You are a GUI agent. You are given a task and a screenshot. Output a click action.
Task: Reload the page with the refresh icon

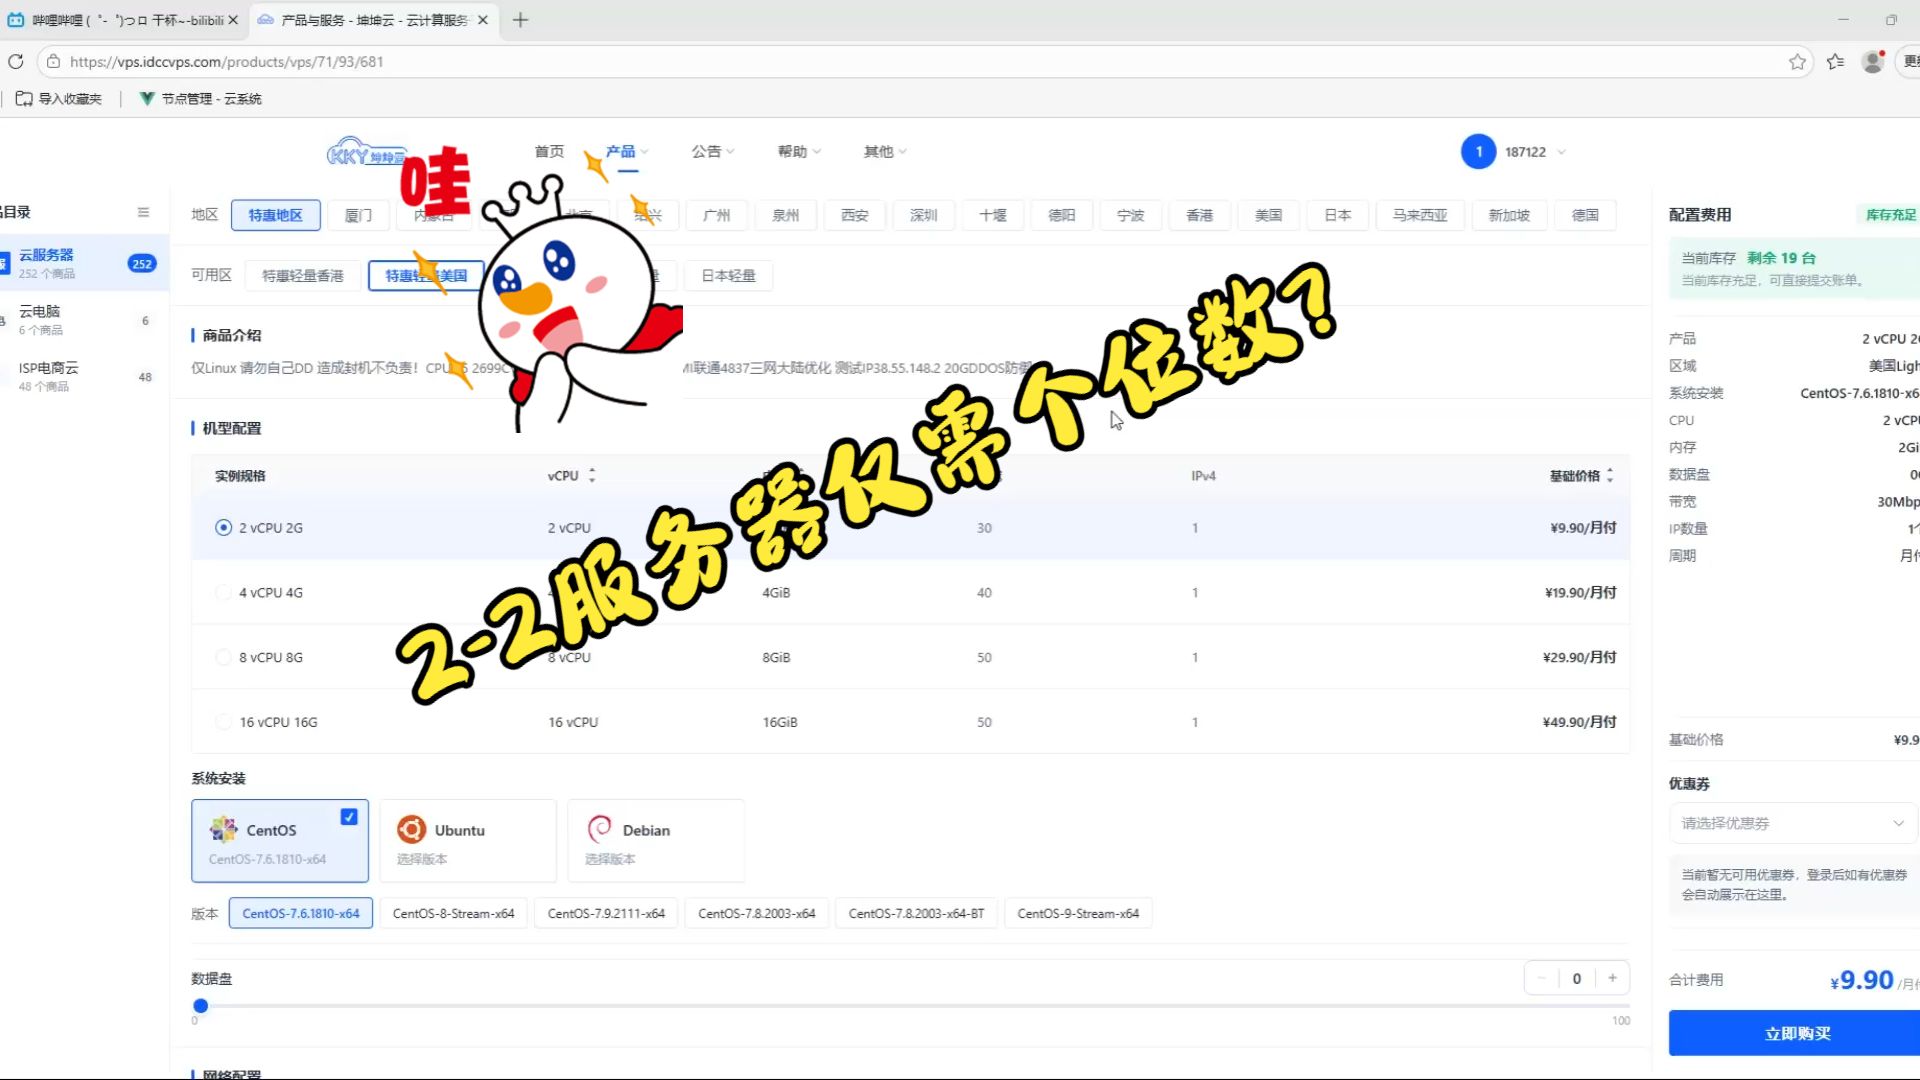tap(16, 62)
